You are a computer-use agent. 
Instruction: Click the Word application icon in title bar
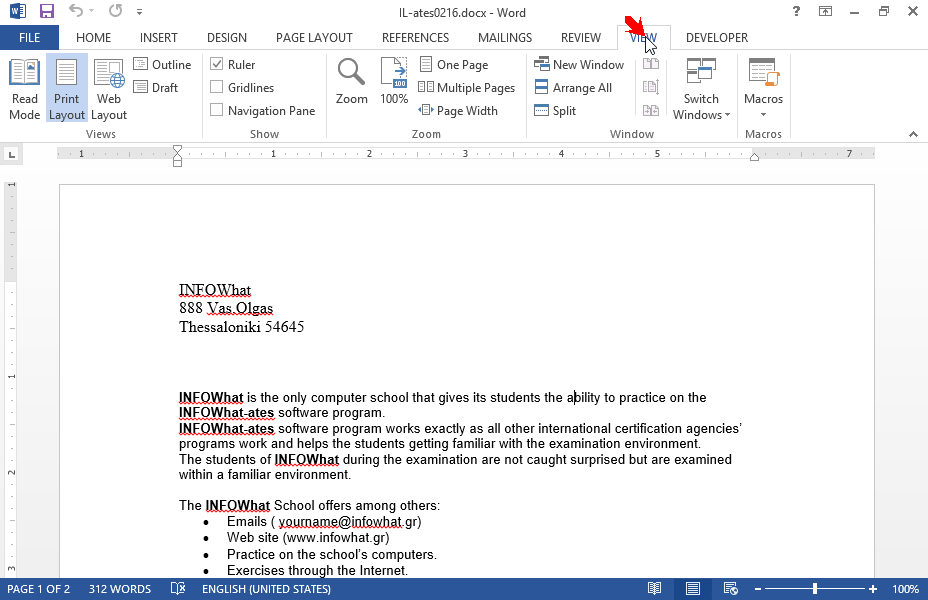point(18,11)
